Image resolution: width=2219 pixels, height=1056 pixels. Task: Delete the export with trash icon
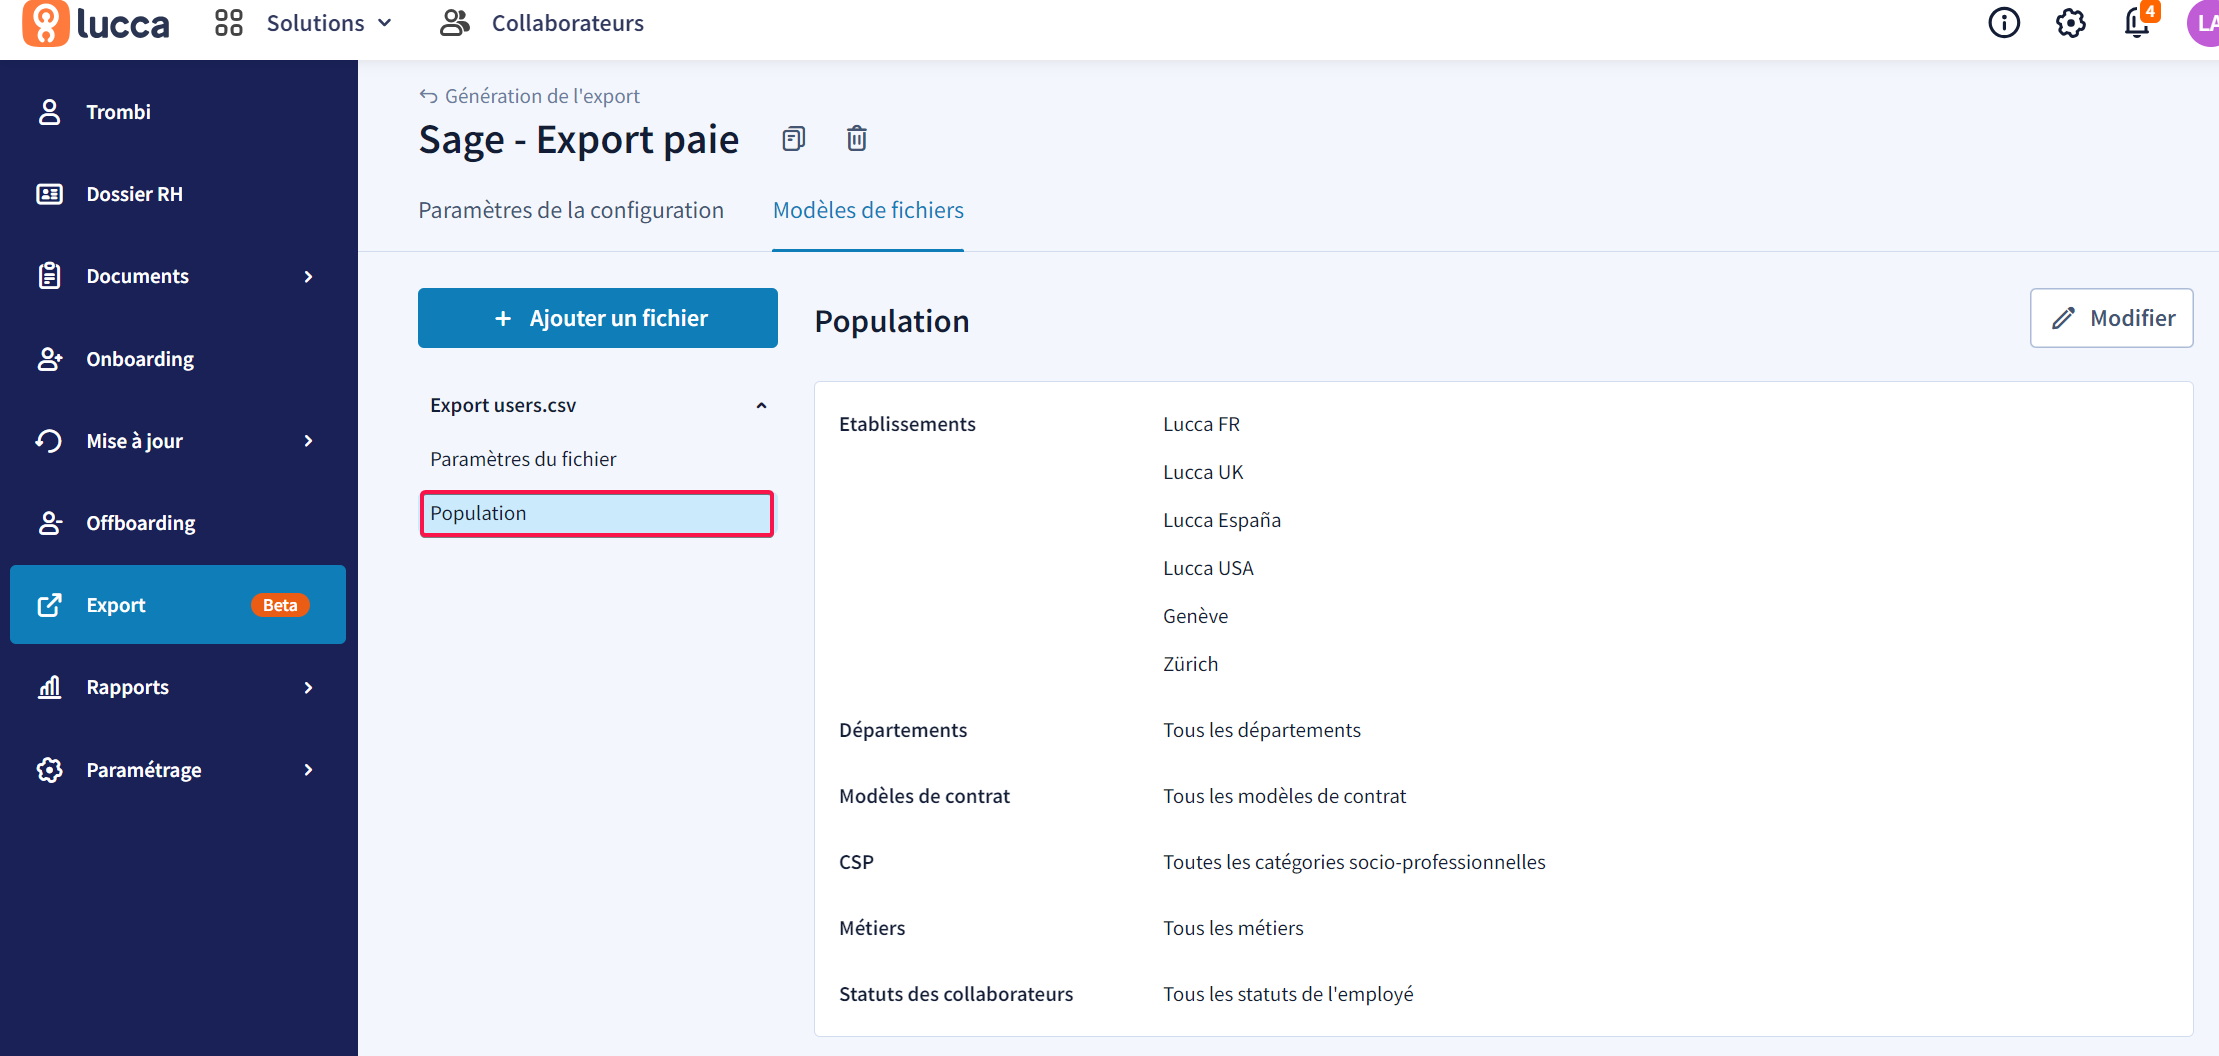[857, 138]
